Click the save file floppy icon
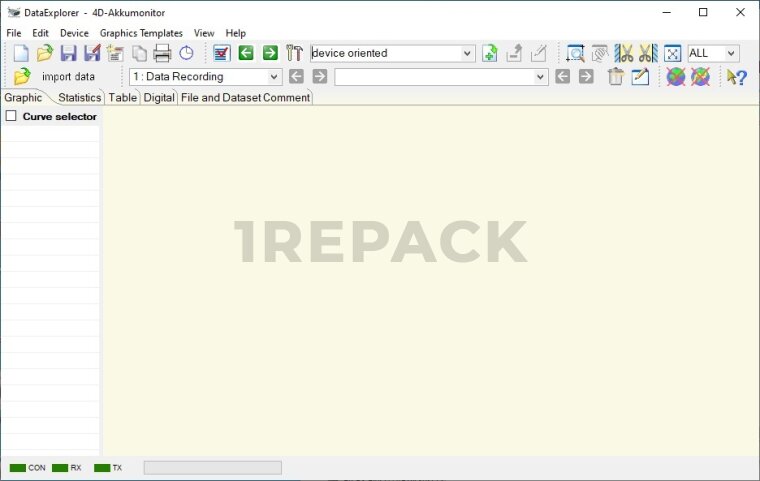This screenshot has width=760, height=481. (x=68, y=54)
